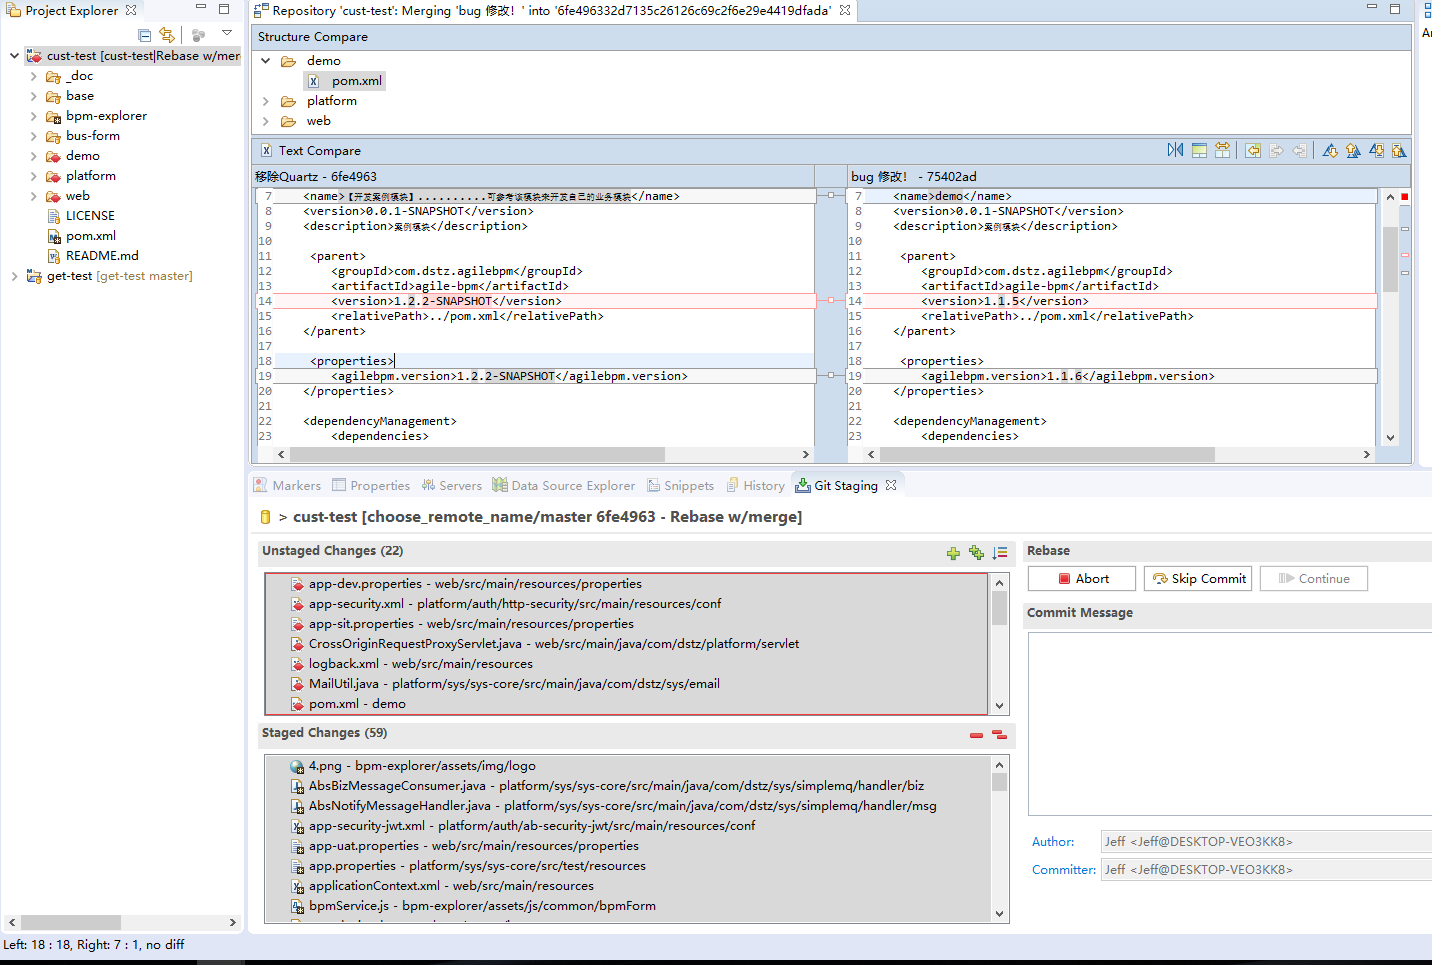Click the Project Explorer horizontal scrollbar
Image resolution: width=1432 pixels, height=965 pixels.
point(71,922)
